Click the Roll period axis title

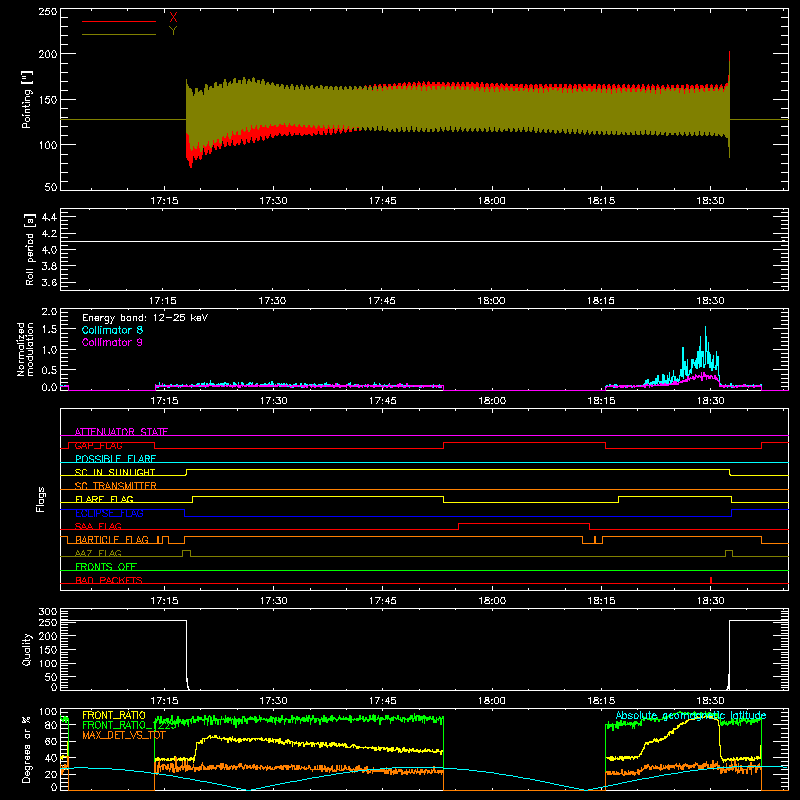[x=30, y=249]
